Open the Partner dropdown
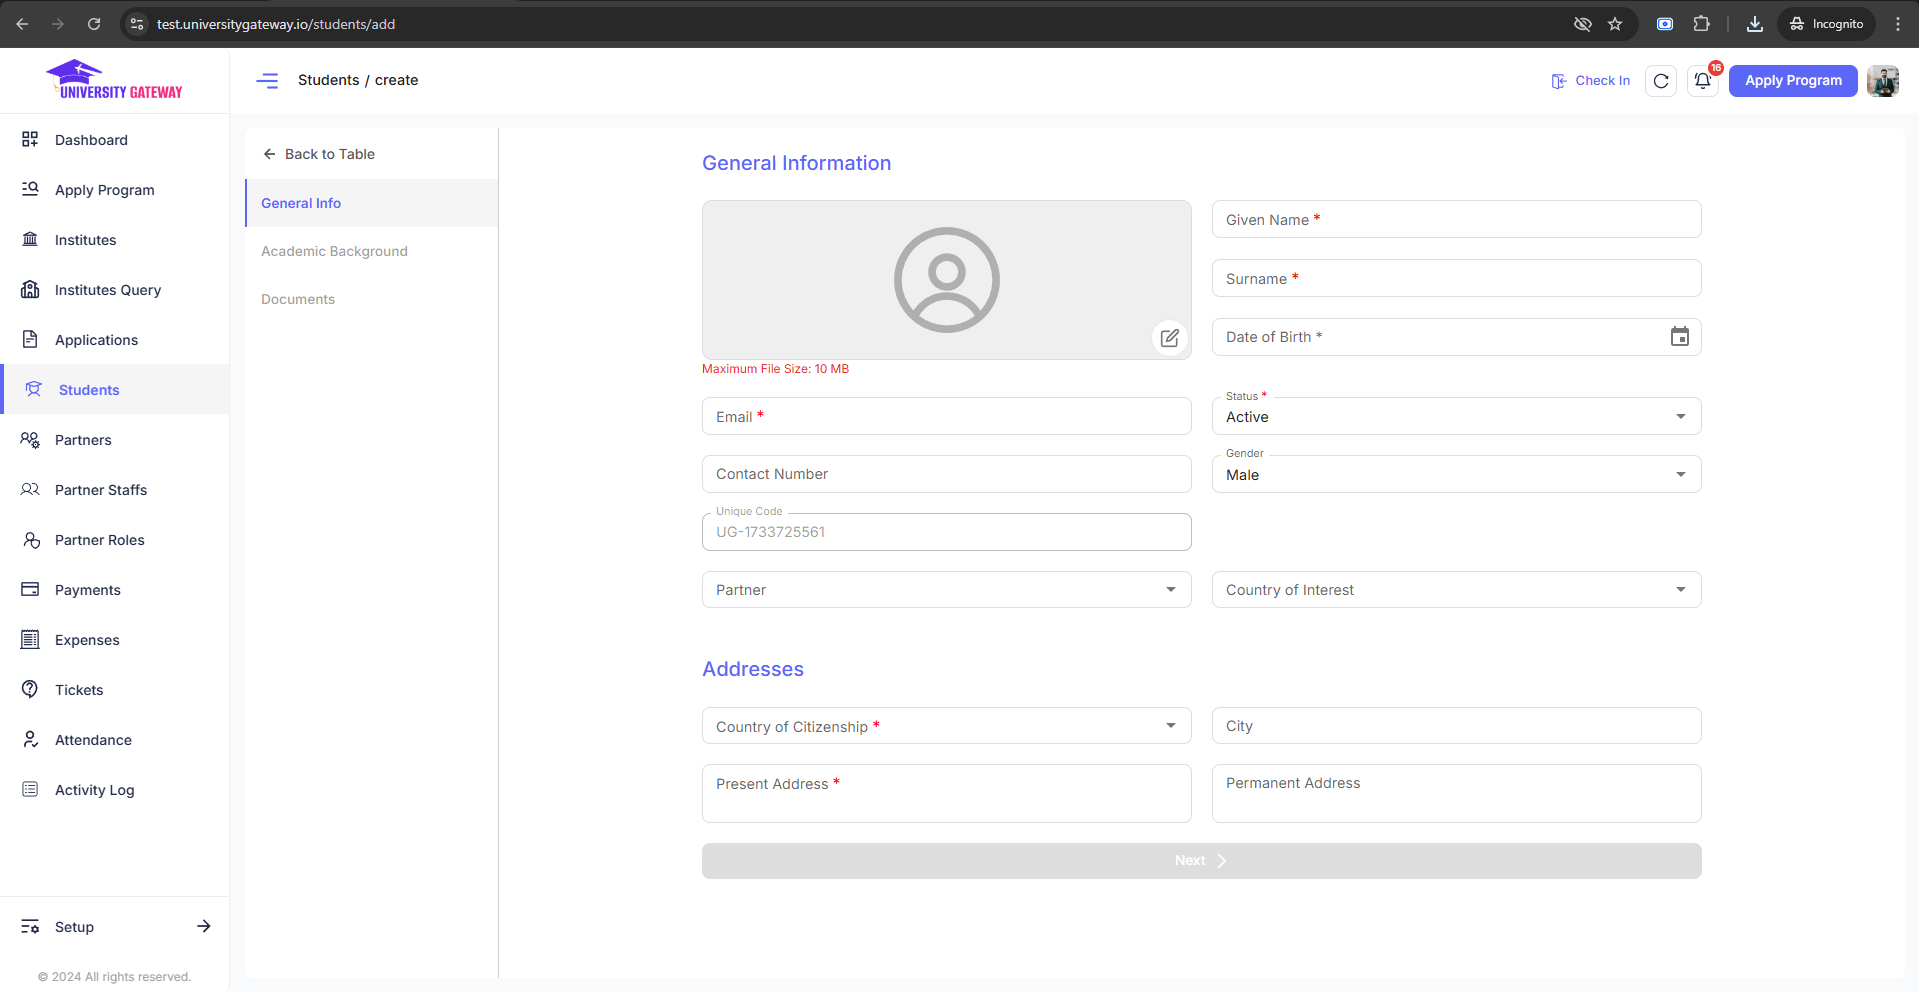Image resolution: width=1919 pixels, height=992 pixels. coord(946,590)
